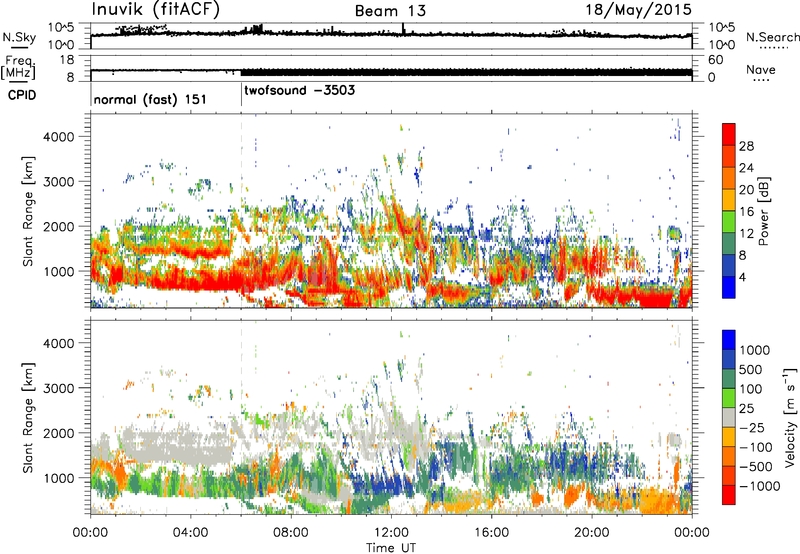Click the '25' tick on the Velocity scale
The height and width of the screenshot is (554, 800).
coord(747,408)
